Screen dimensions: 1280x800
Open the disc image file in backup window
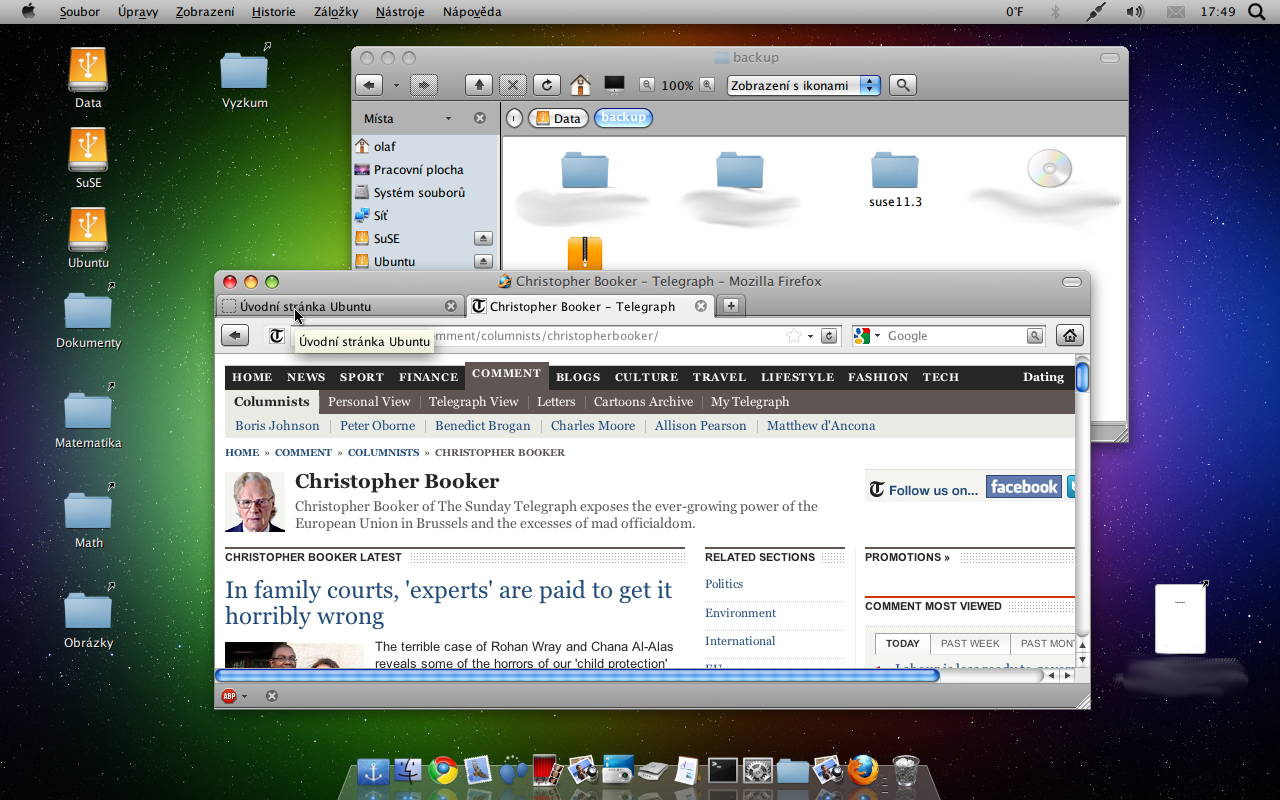click(1049, 168)
